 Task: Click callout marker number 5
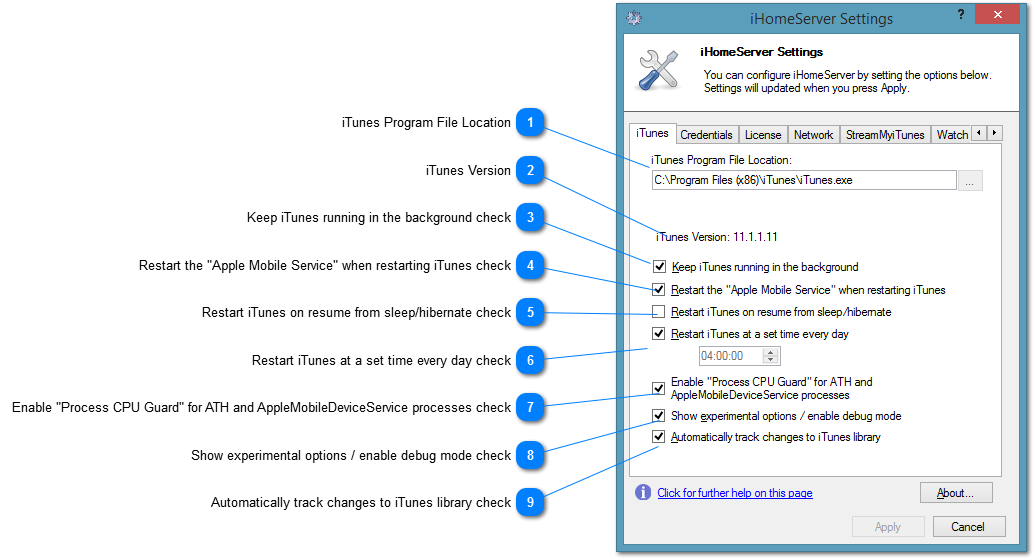(x=531, y=313)
